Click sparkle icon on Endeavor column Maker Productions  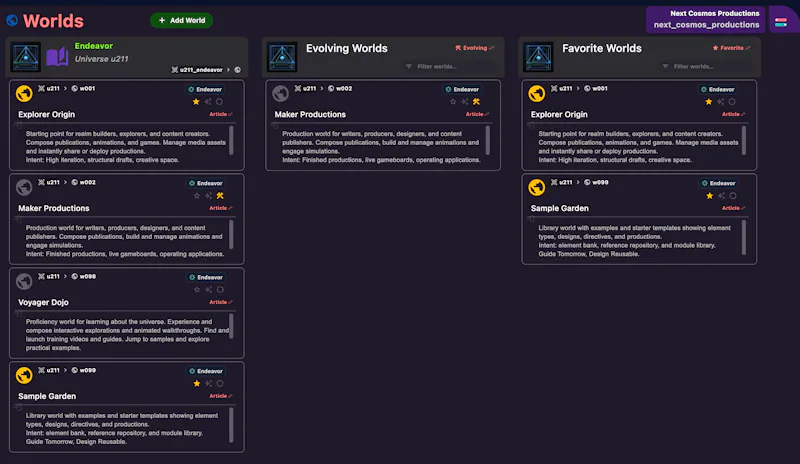tap(208, 196)
